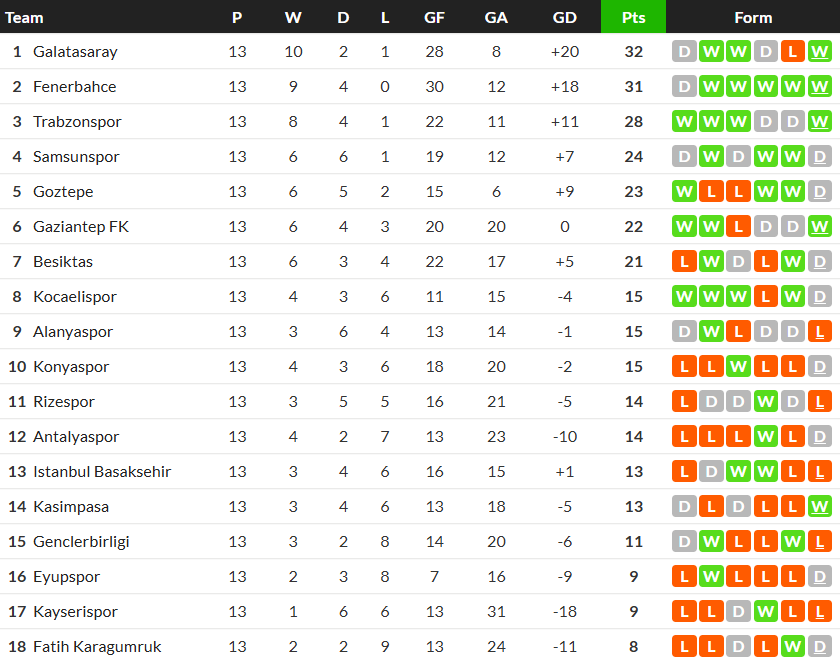Viewport: 840px width, 660px height.
Task: Click the draw badge in Fenerbahce's form
Action: 684,87
